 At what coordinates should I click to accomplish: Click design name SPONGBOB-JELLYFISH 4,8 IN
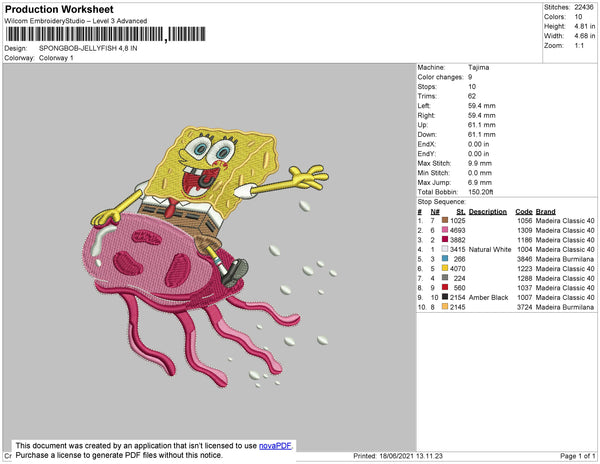click(x=88, y=48)
